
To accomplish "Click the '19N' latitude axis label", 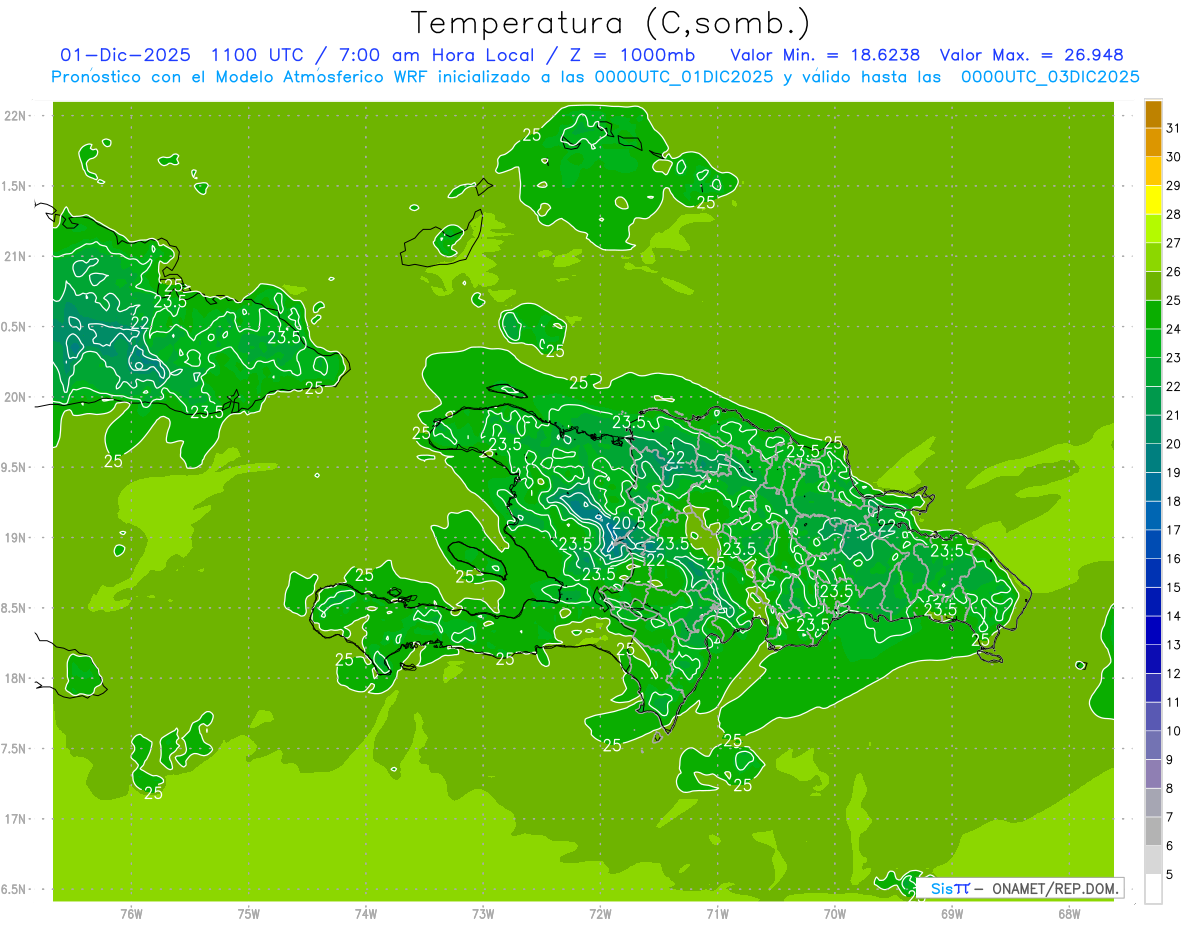I will point(16,538).
